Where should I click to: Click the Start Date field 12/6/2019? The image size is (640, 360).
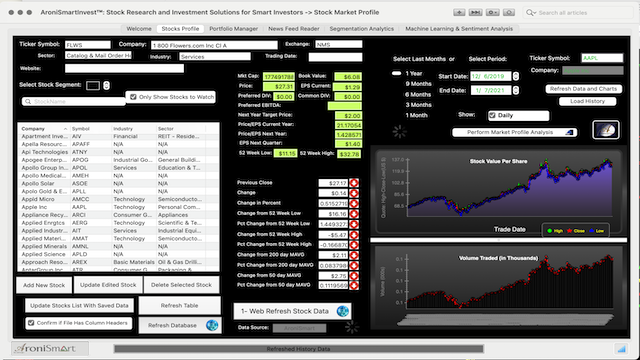[491, 76]
